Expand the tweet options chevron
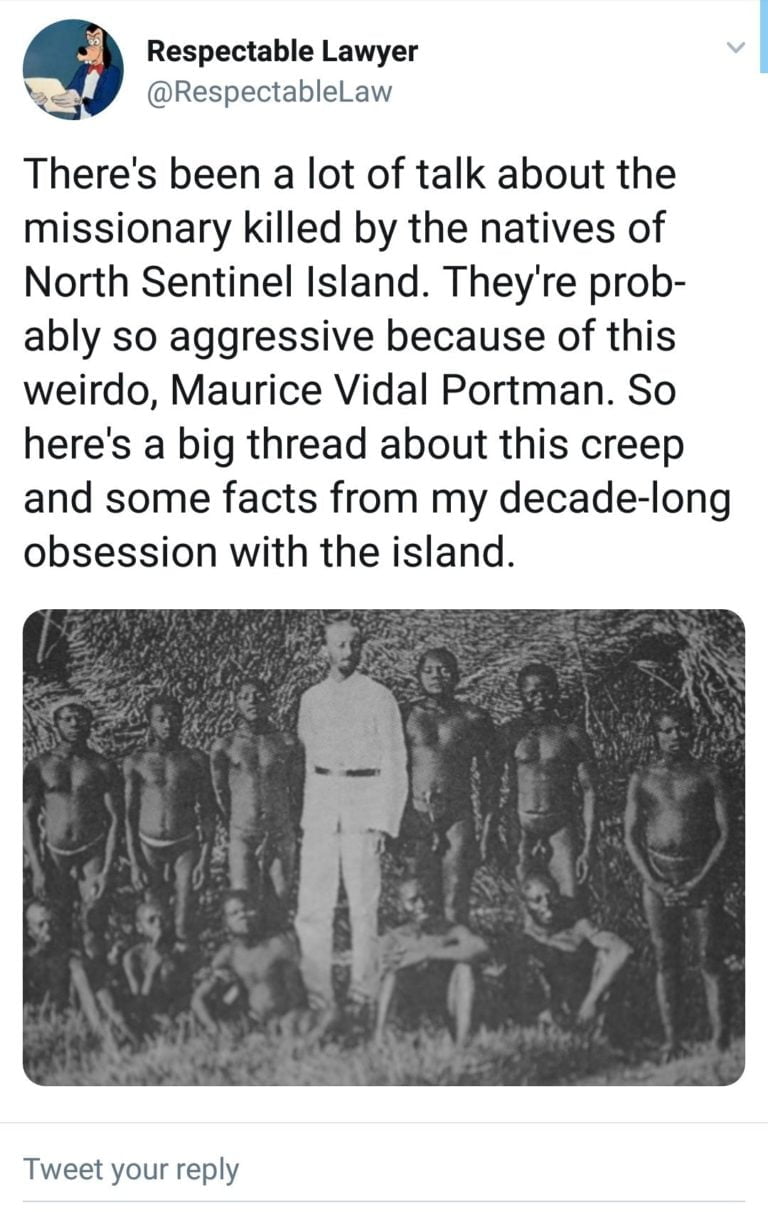This screenshot has width=768, height=1212. coord(736,48)
